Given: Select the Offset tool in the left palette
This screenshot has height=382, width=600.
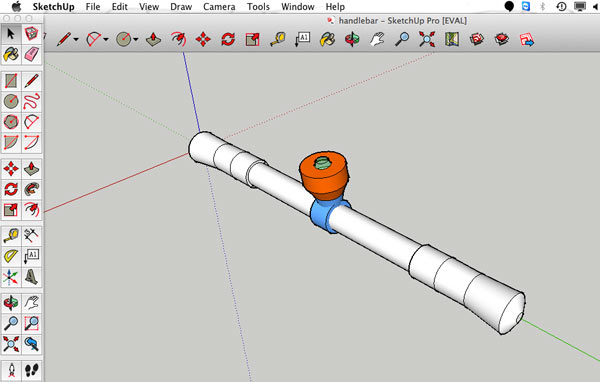Looking at the screenshot, I should [x=31, y=209].
